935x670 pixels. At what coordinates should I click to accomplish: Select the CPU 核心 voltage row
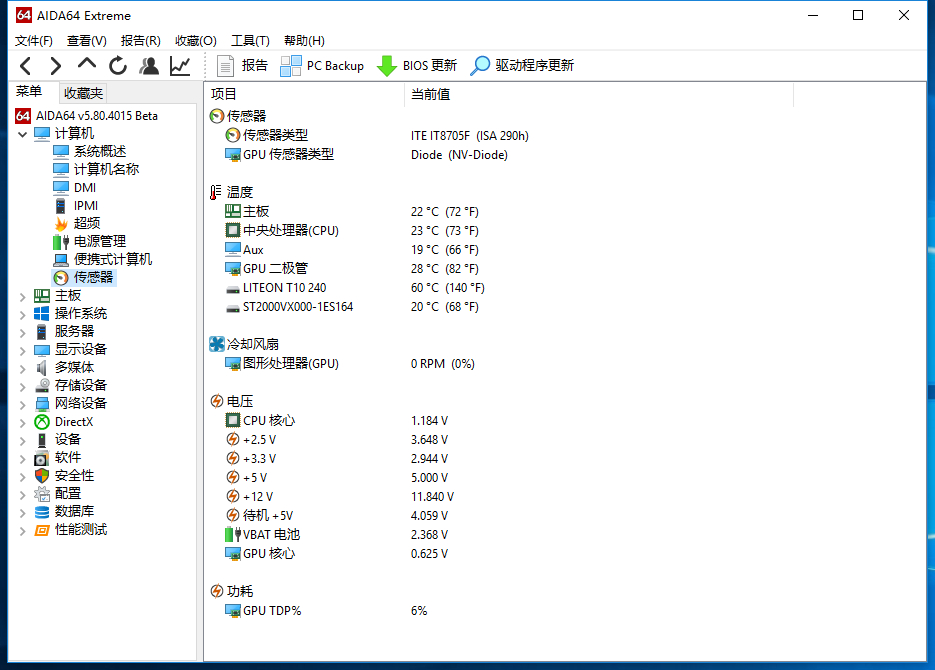point(336,420)
